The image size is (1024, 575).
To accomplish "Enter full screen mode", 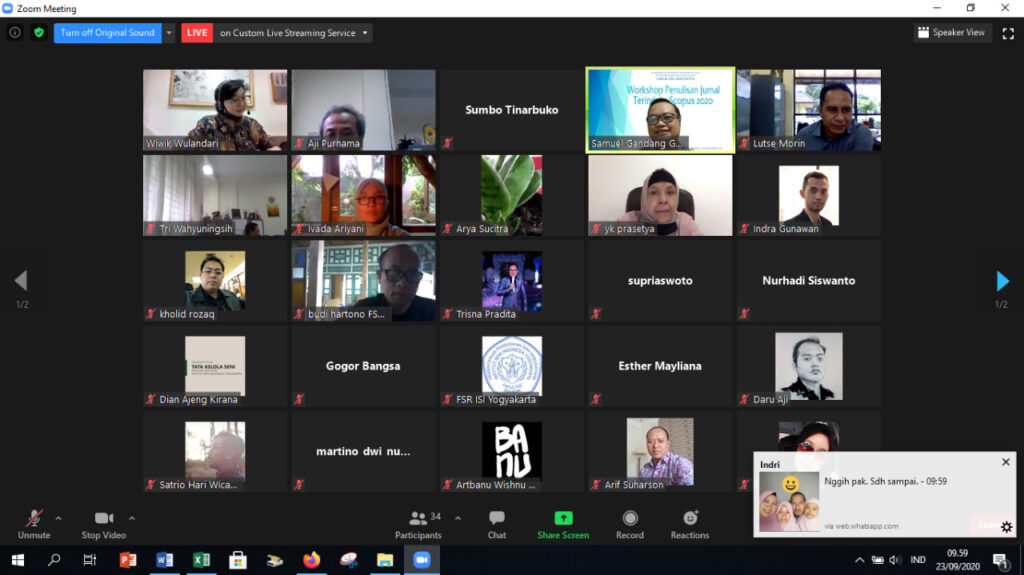I will (x=1008, y=33).
